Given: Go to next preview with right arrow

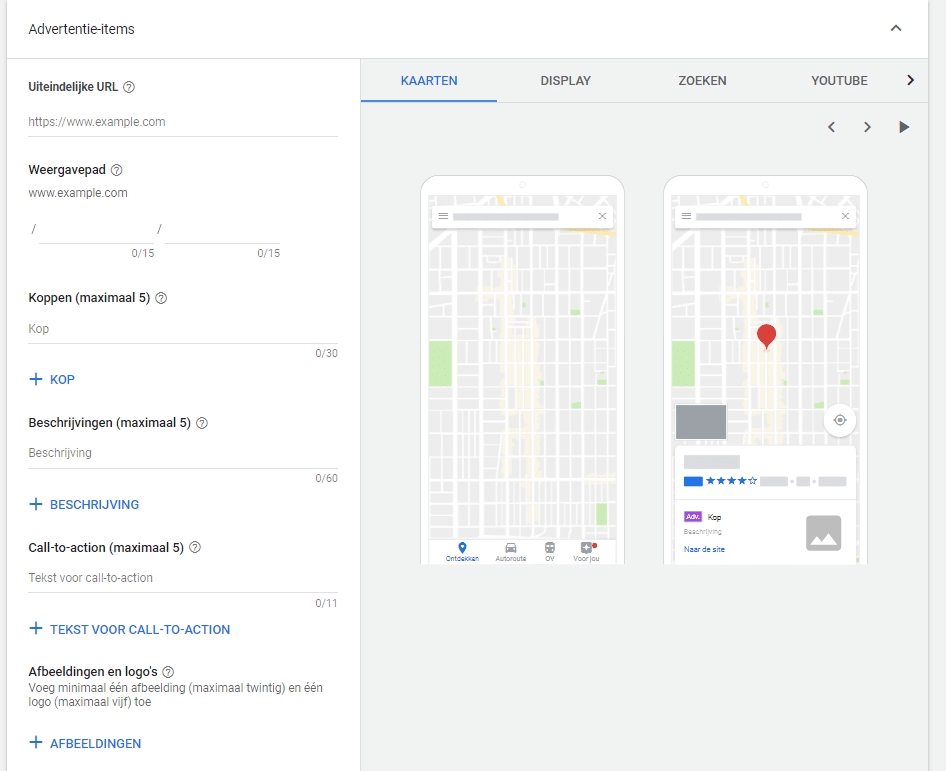Looking at the screenshot, I should pos(867,127).
